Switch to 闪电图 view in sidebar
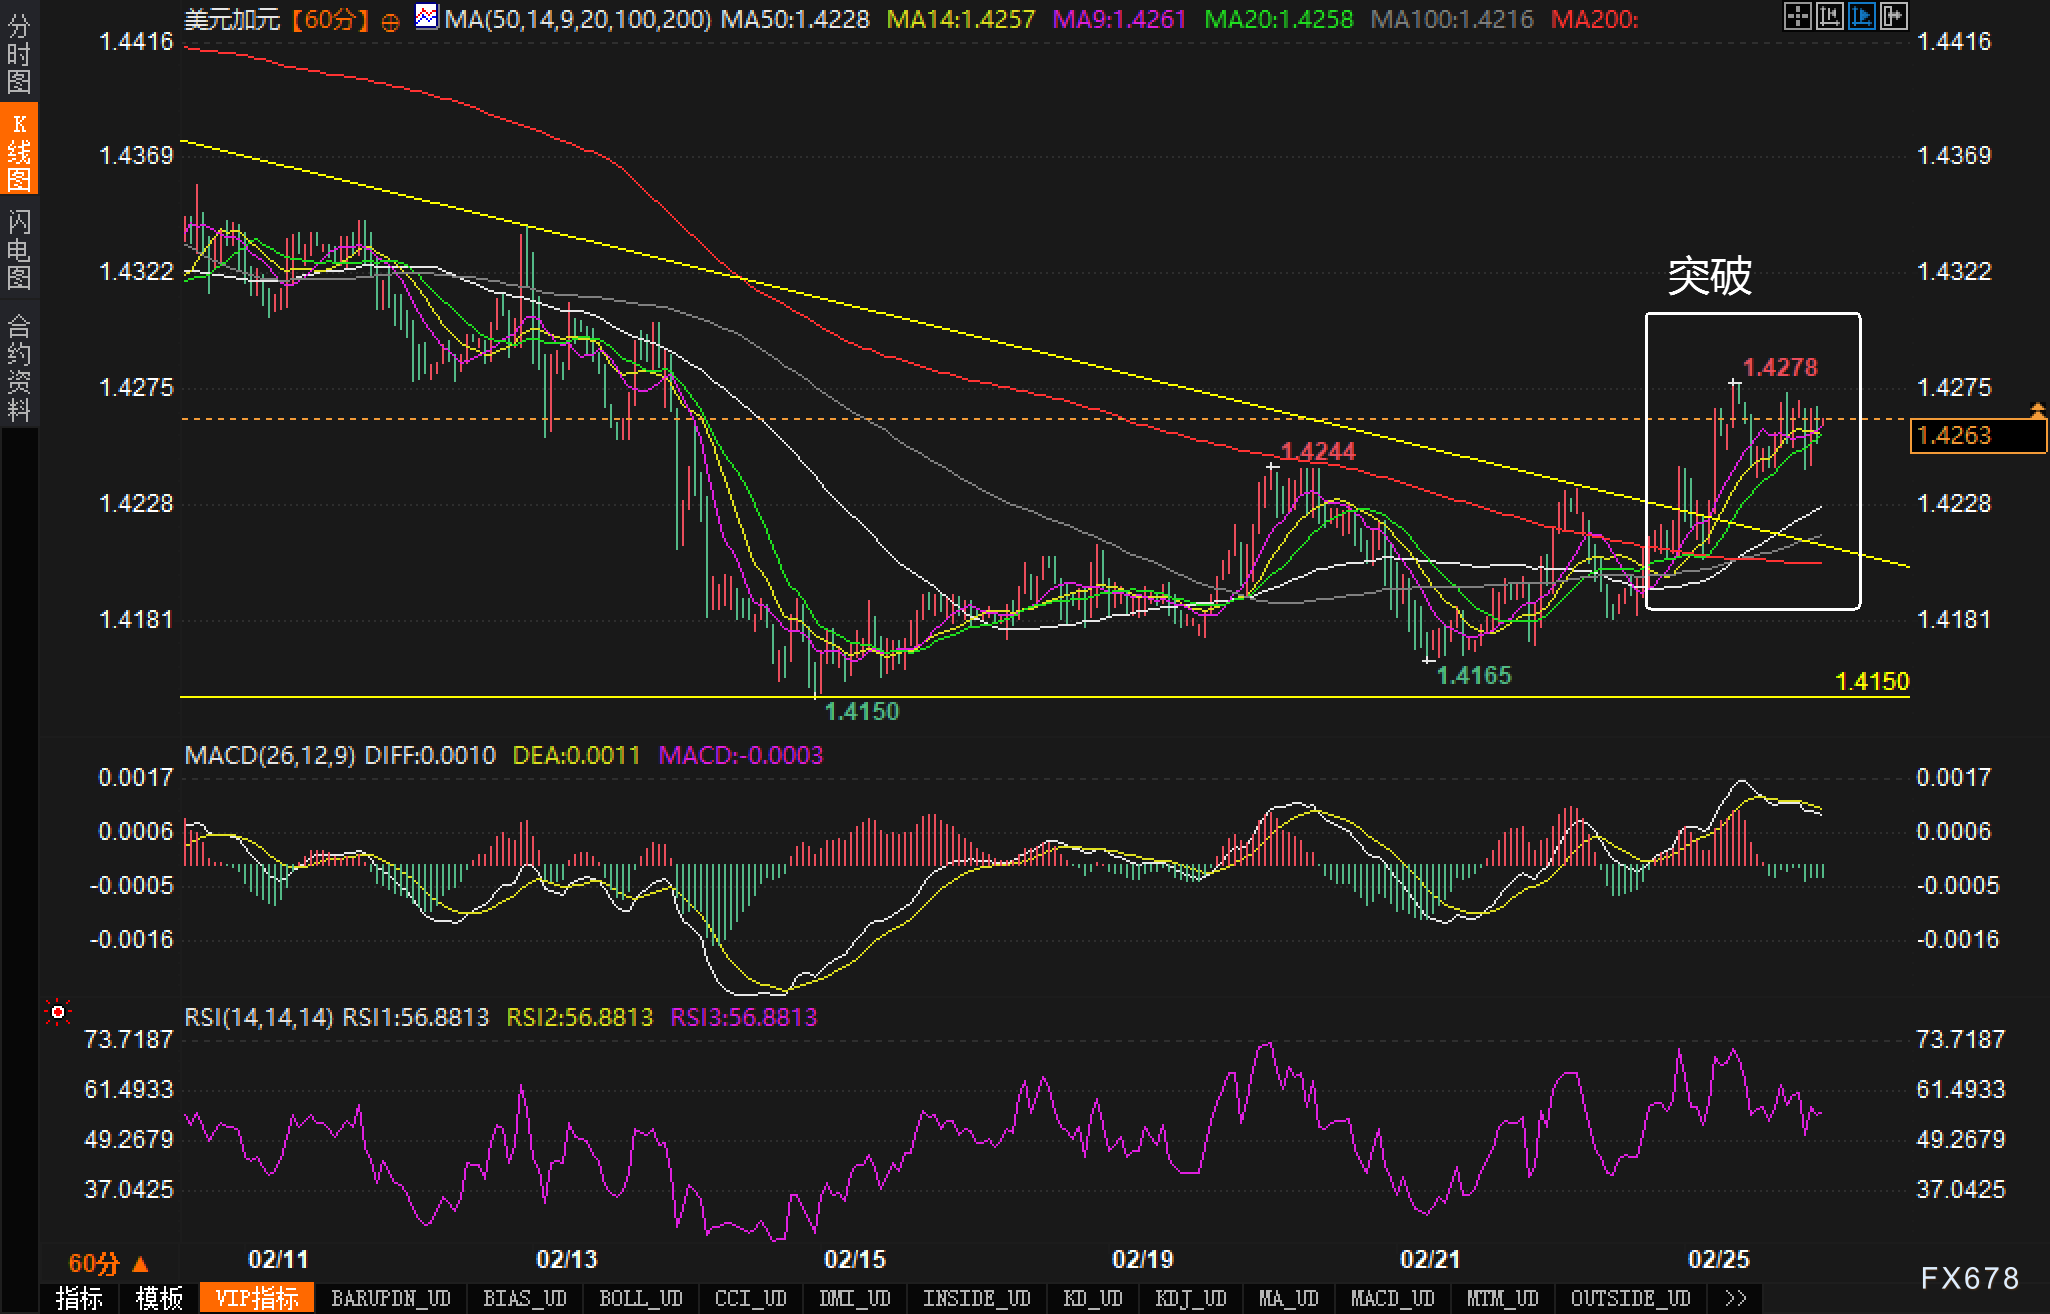2050x1314 pixels. pos(19,249)
